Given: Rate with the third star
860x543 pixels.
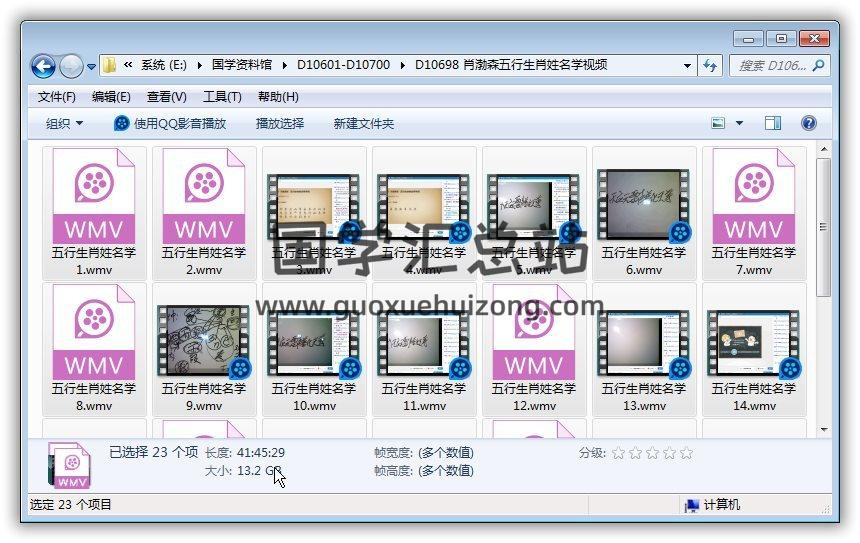Looking at the screenshot, I should pyautogui.click(x=653, y=453).
